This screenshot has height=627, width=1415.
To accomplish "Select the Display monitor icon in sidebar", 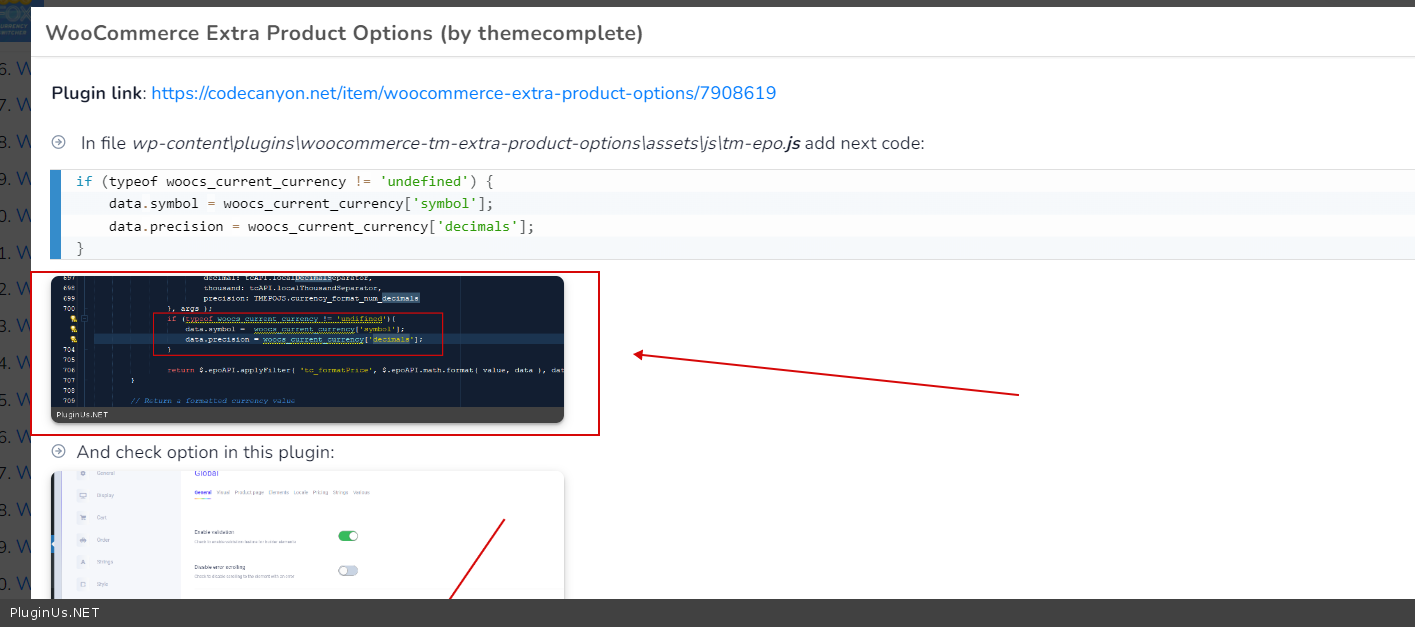I will [83, 495].
